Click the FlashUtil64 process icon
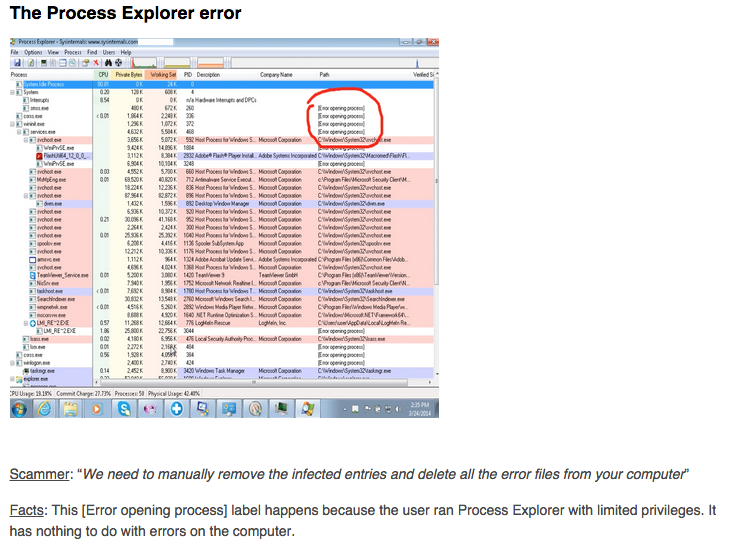The width and height of the screenshot is (729, 554). click(x=38, y=156)
